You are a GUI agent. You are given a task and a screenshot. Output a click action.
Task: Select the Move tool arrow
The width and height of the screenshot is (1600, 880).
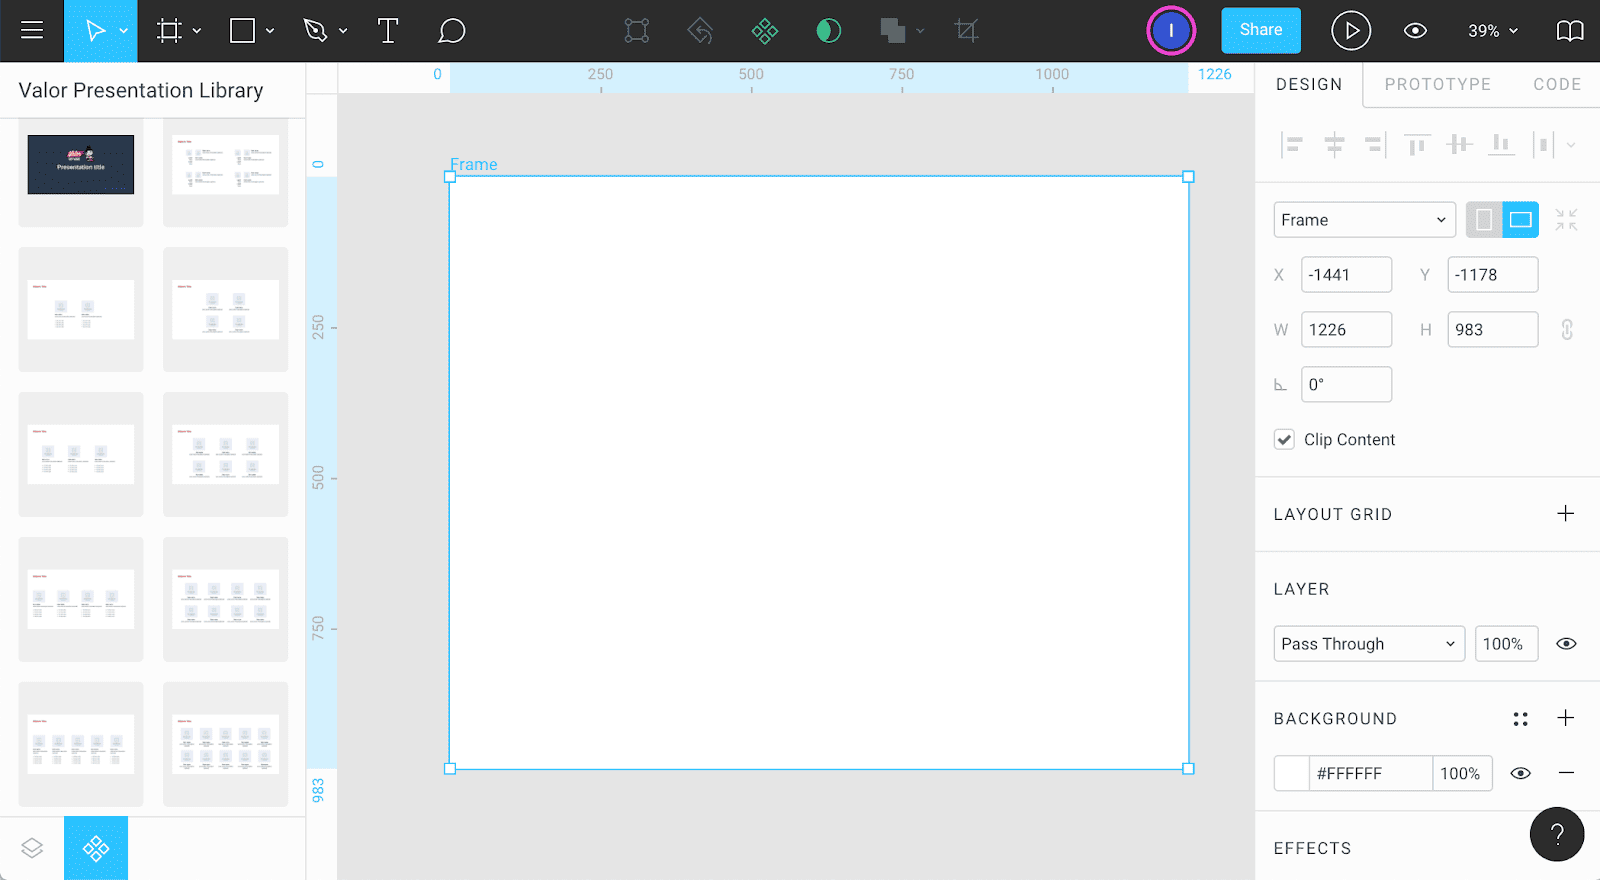(95, 31)
